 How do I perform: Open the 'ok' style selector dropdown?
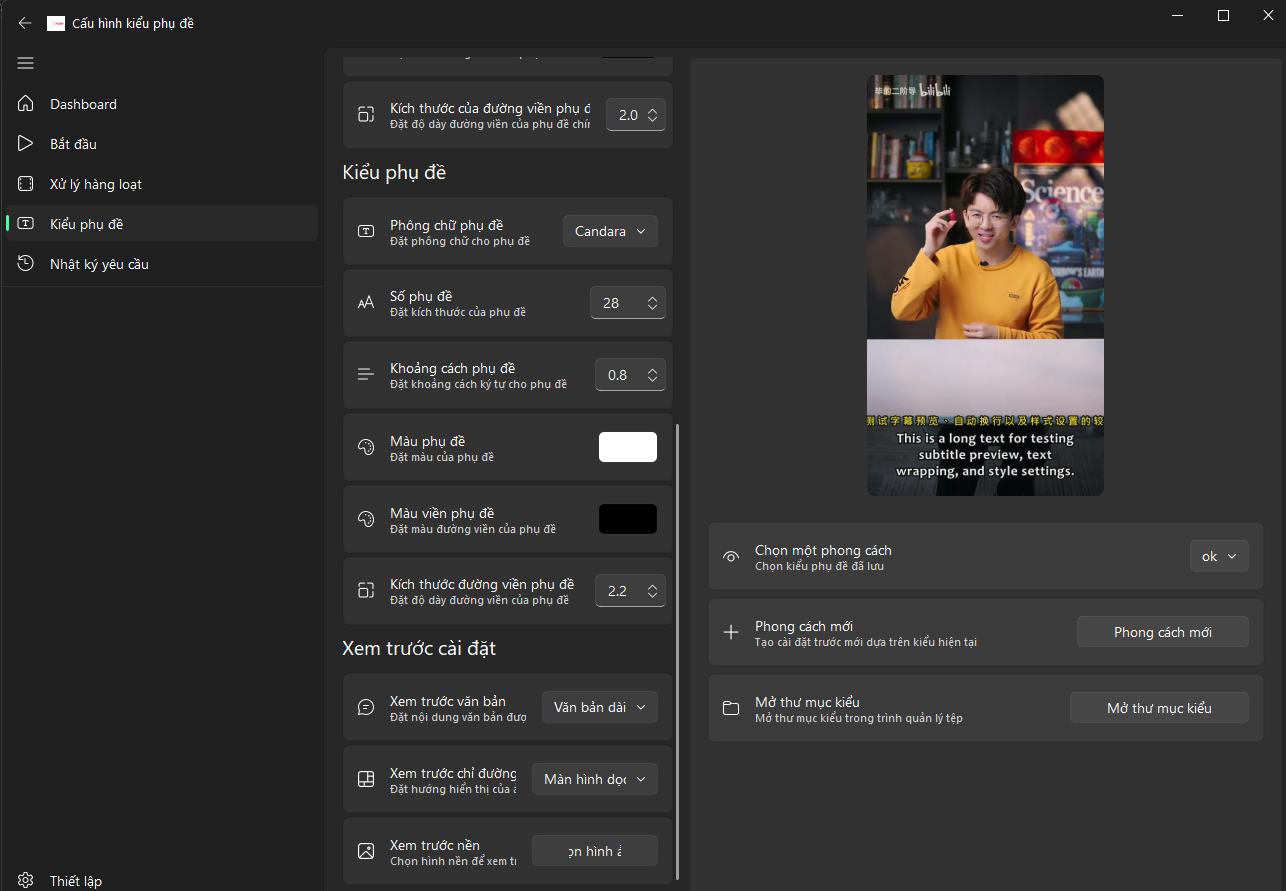pyautogui.click(x=1218, y=556)
